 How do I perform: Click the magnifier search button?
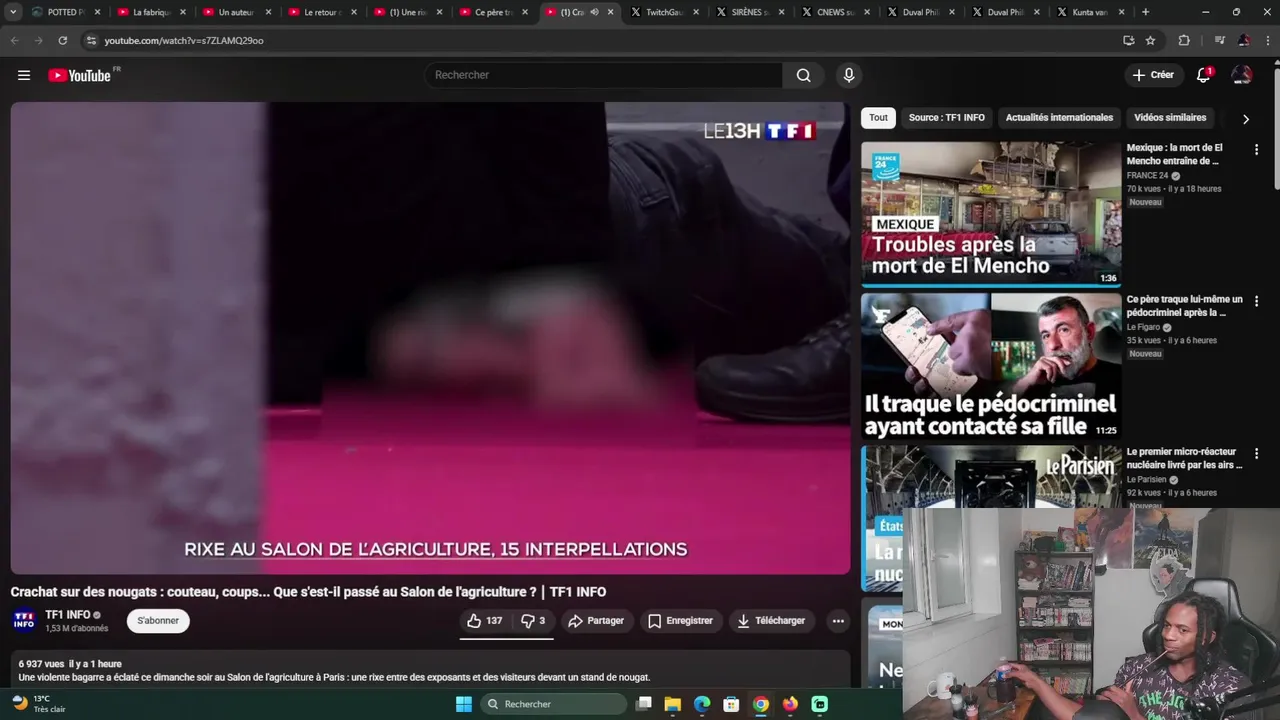[804, 75]
